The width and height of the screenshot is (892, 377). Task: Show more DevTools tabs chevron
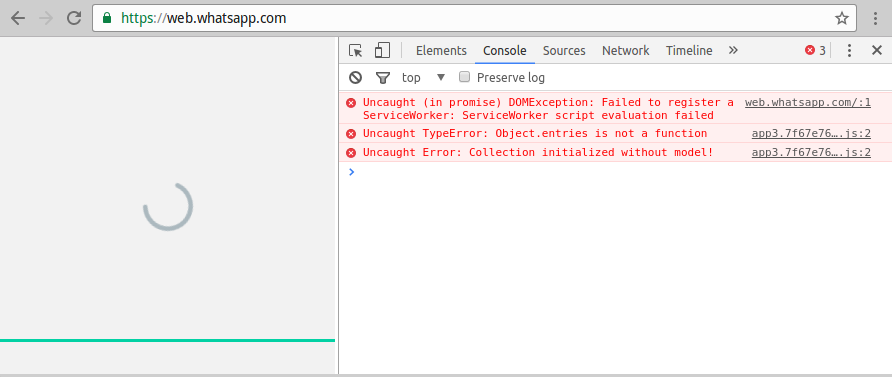click(733, 51)
